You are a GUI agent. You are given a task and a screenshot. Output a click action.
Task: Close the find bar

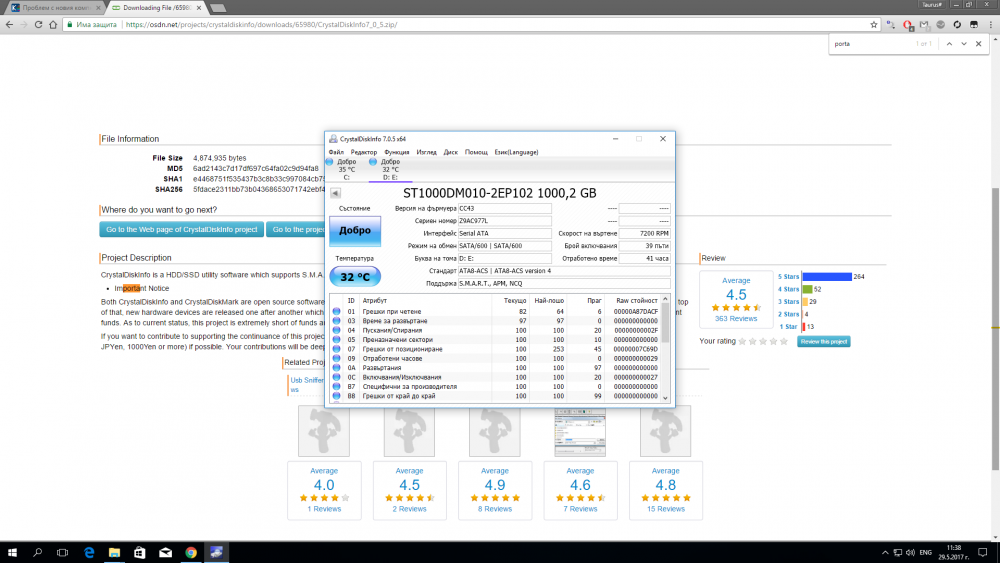978,44
